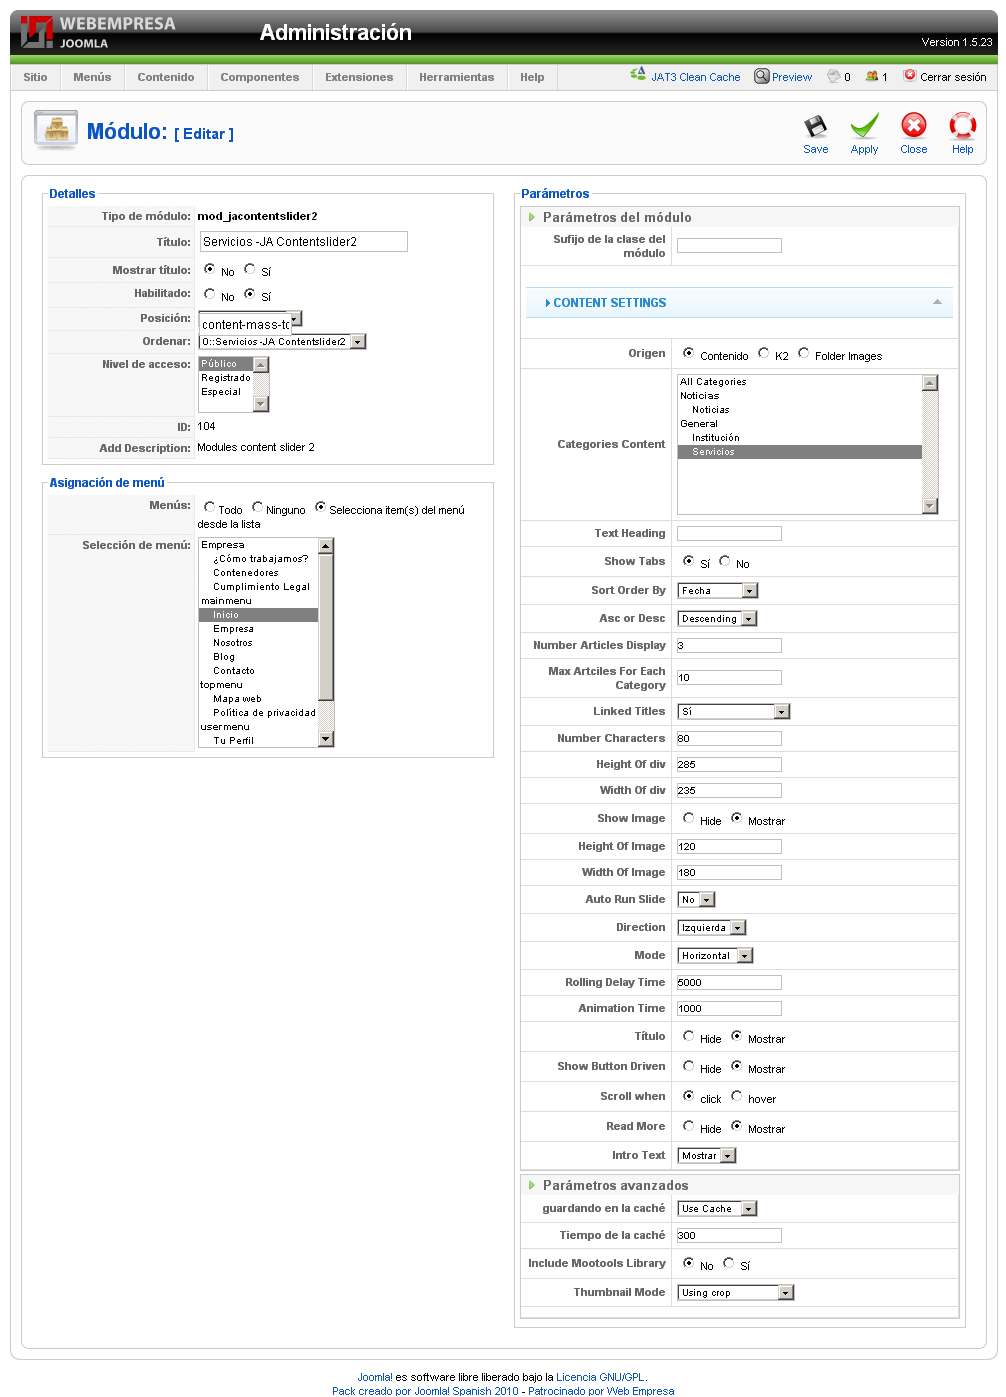Click the Text Heading input field
Image resolution: width=1006 pixels, height=1397 pixels.
click(x=729, y=534)
